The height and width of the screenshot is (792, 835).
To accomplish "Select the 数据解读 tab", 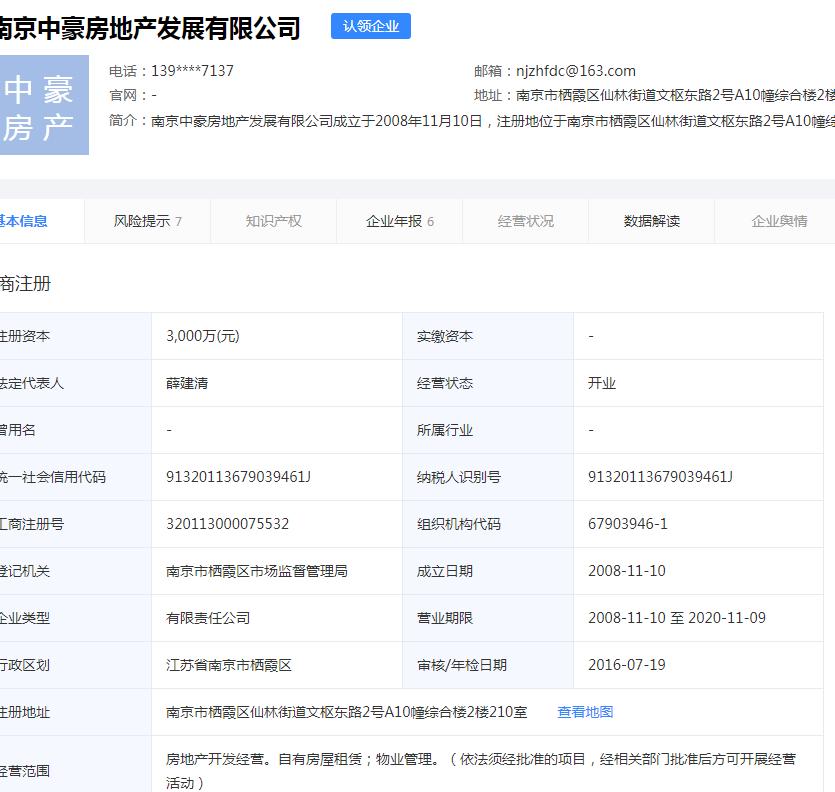I will point(650,221).
